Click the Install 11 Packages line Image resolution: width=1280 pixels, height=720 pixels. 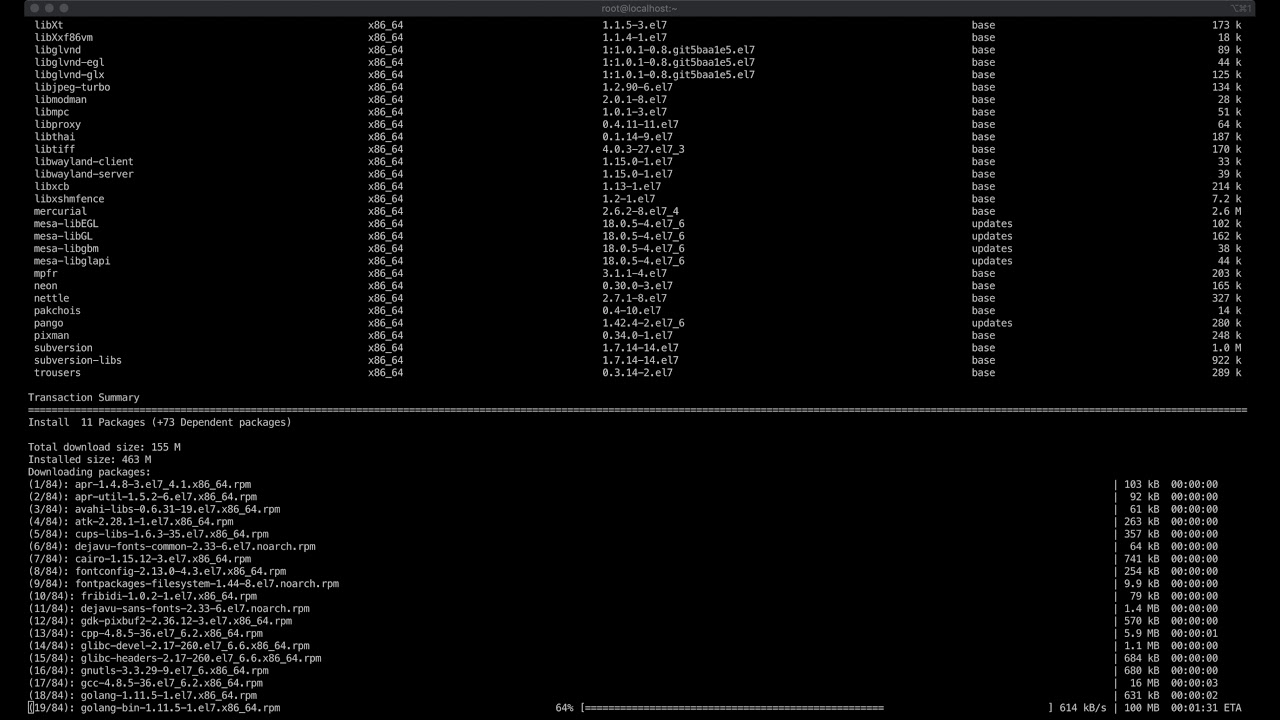(160, 422)
